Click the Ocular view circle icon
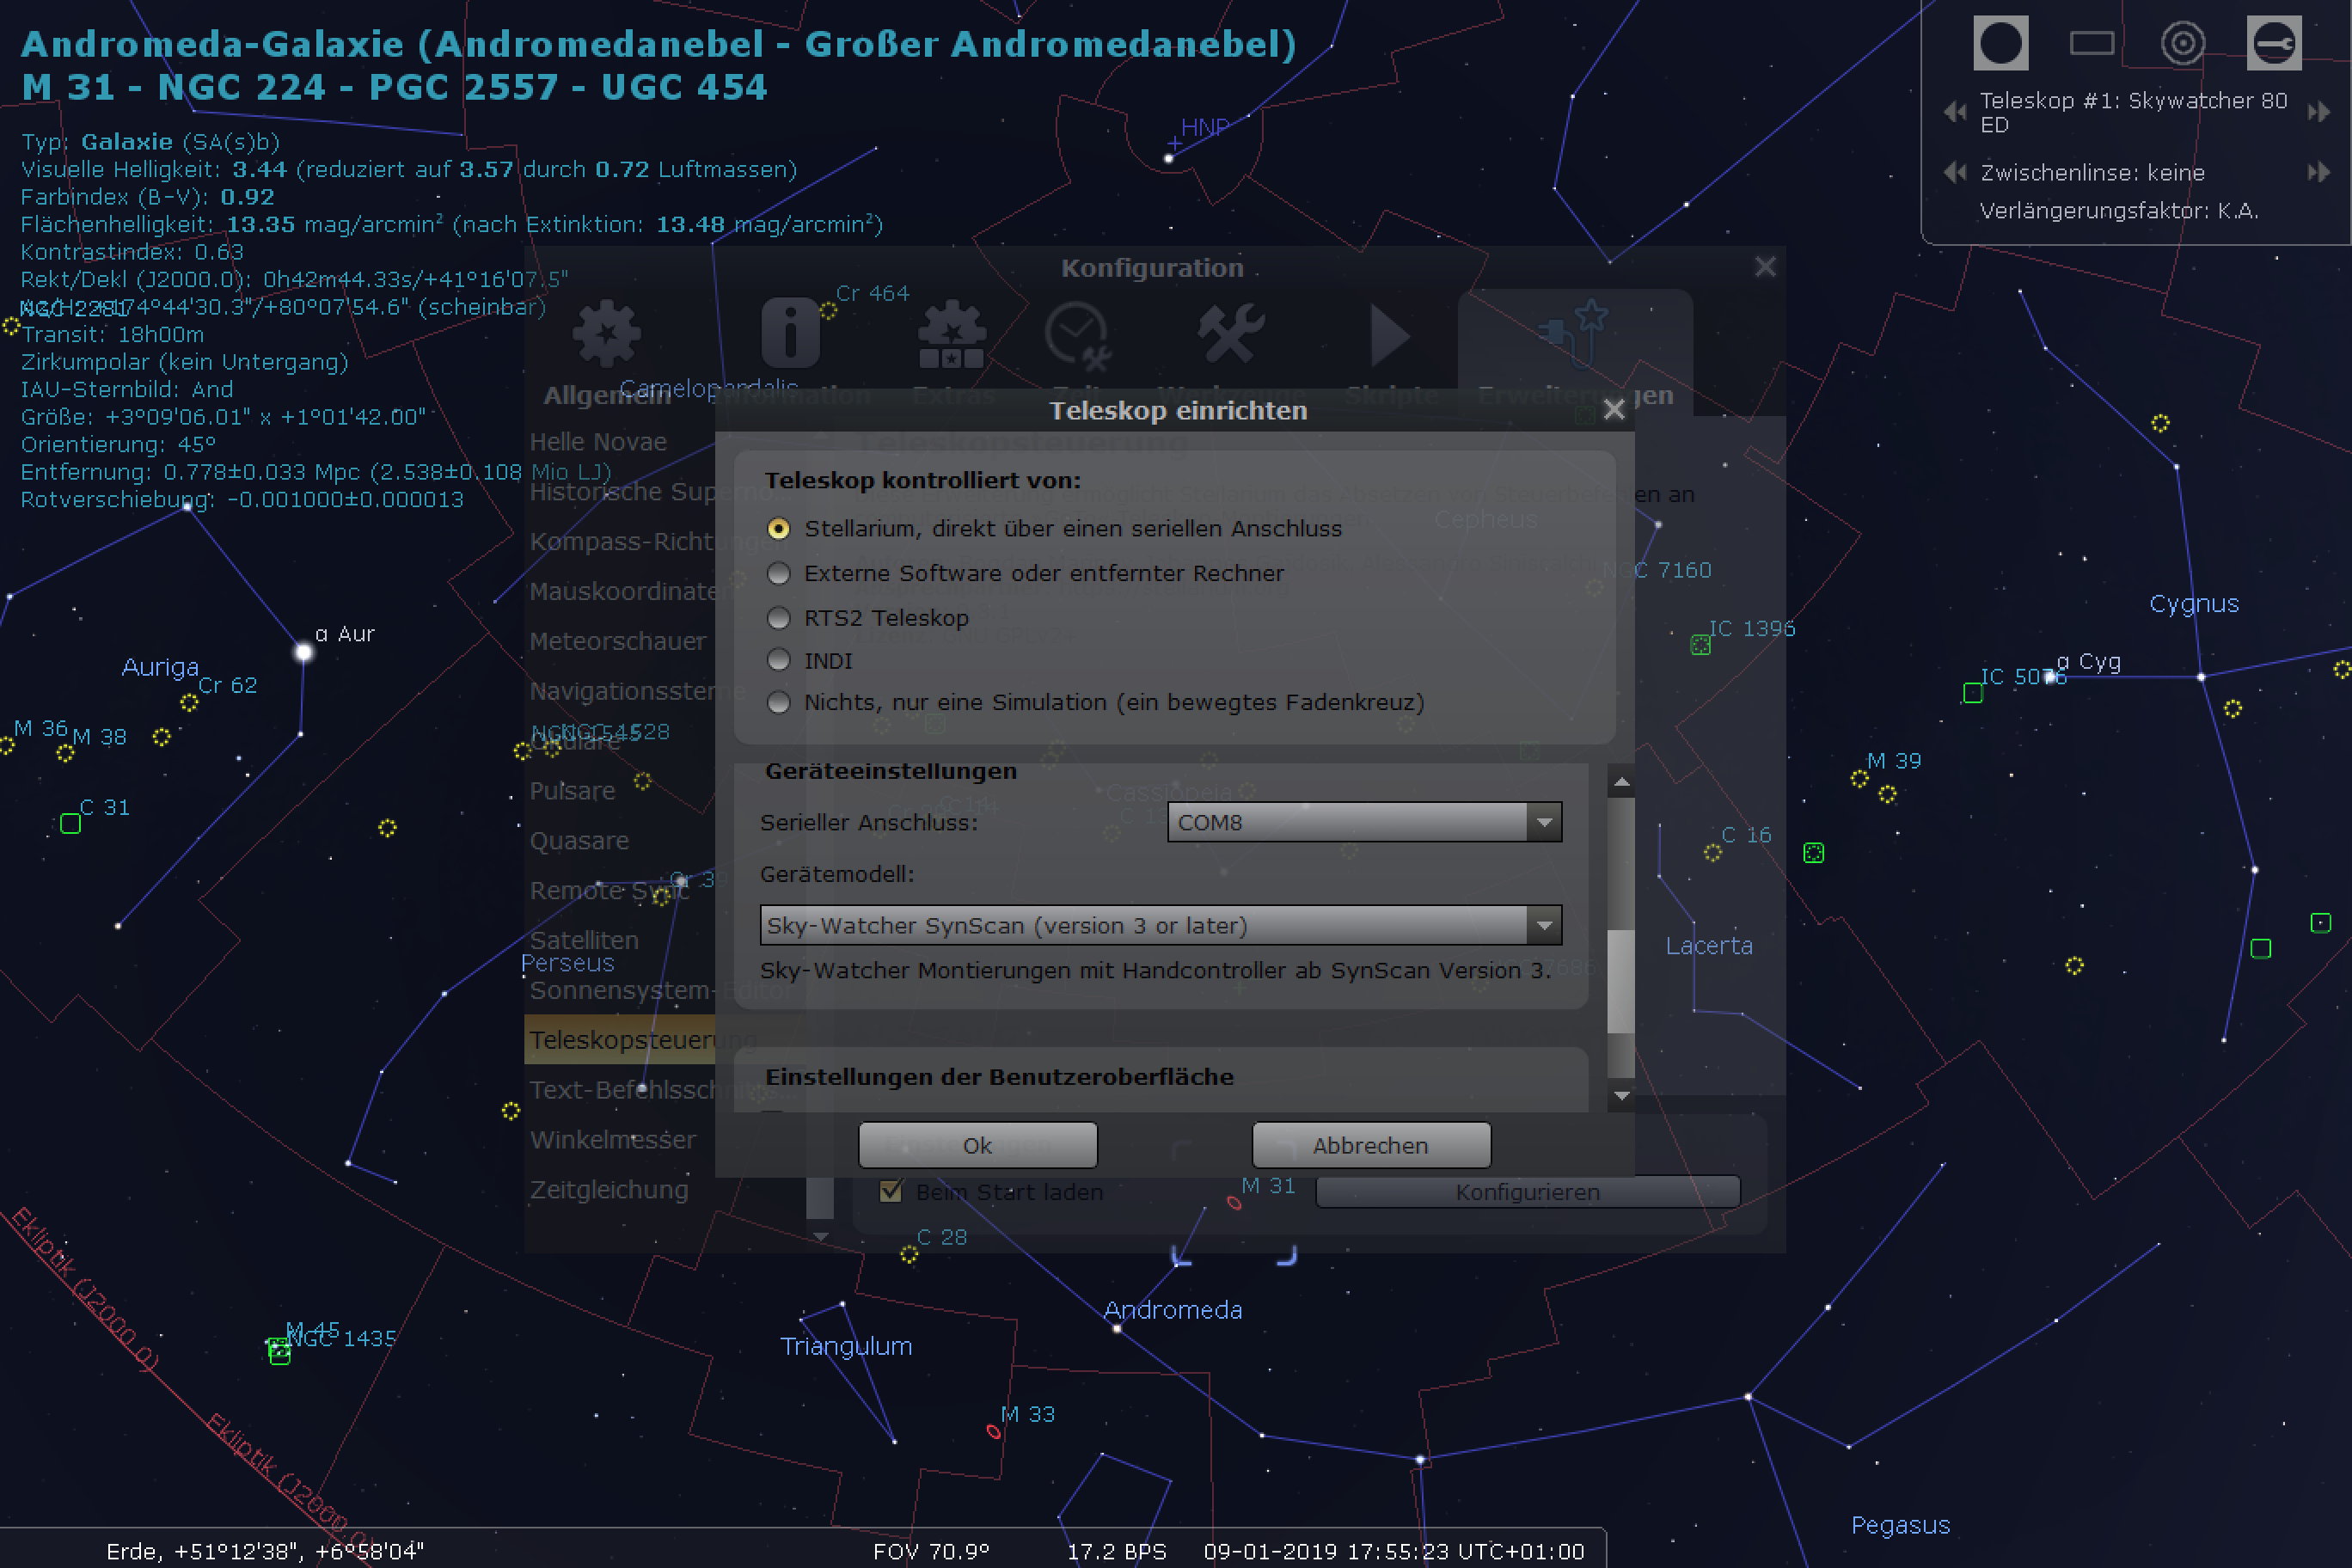2352x1568 pixels. [x=2000, y=43]
